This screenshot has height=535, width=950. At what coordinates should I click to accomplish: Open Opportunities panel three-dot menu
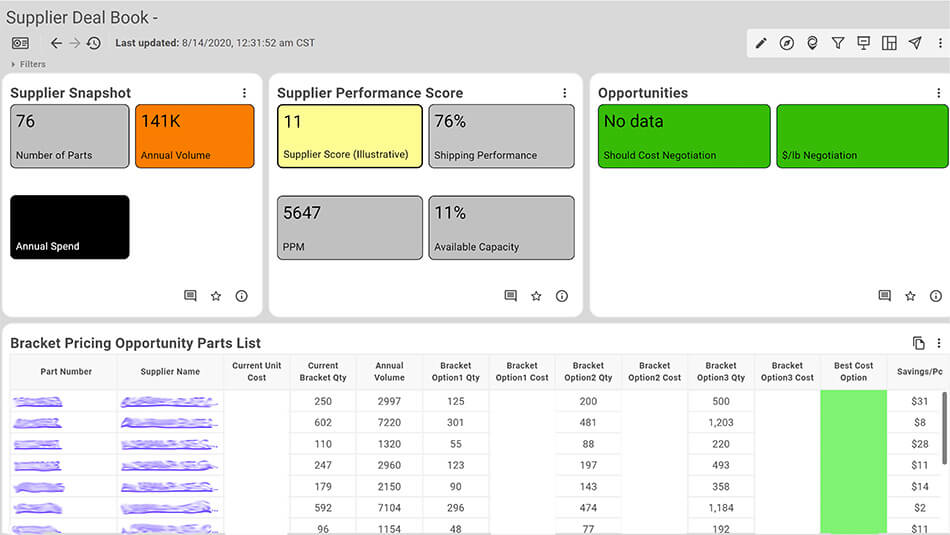[x=938, y=93]
